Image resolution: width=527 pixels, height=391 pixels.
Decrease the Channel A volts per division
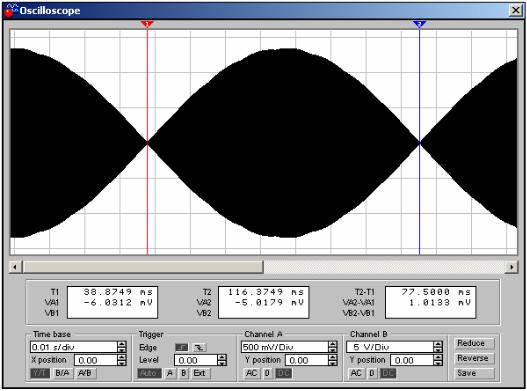point(332,350)
